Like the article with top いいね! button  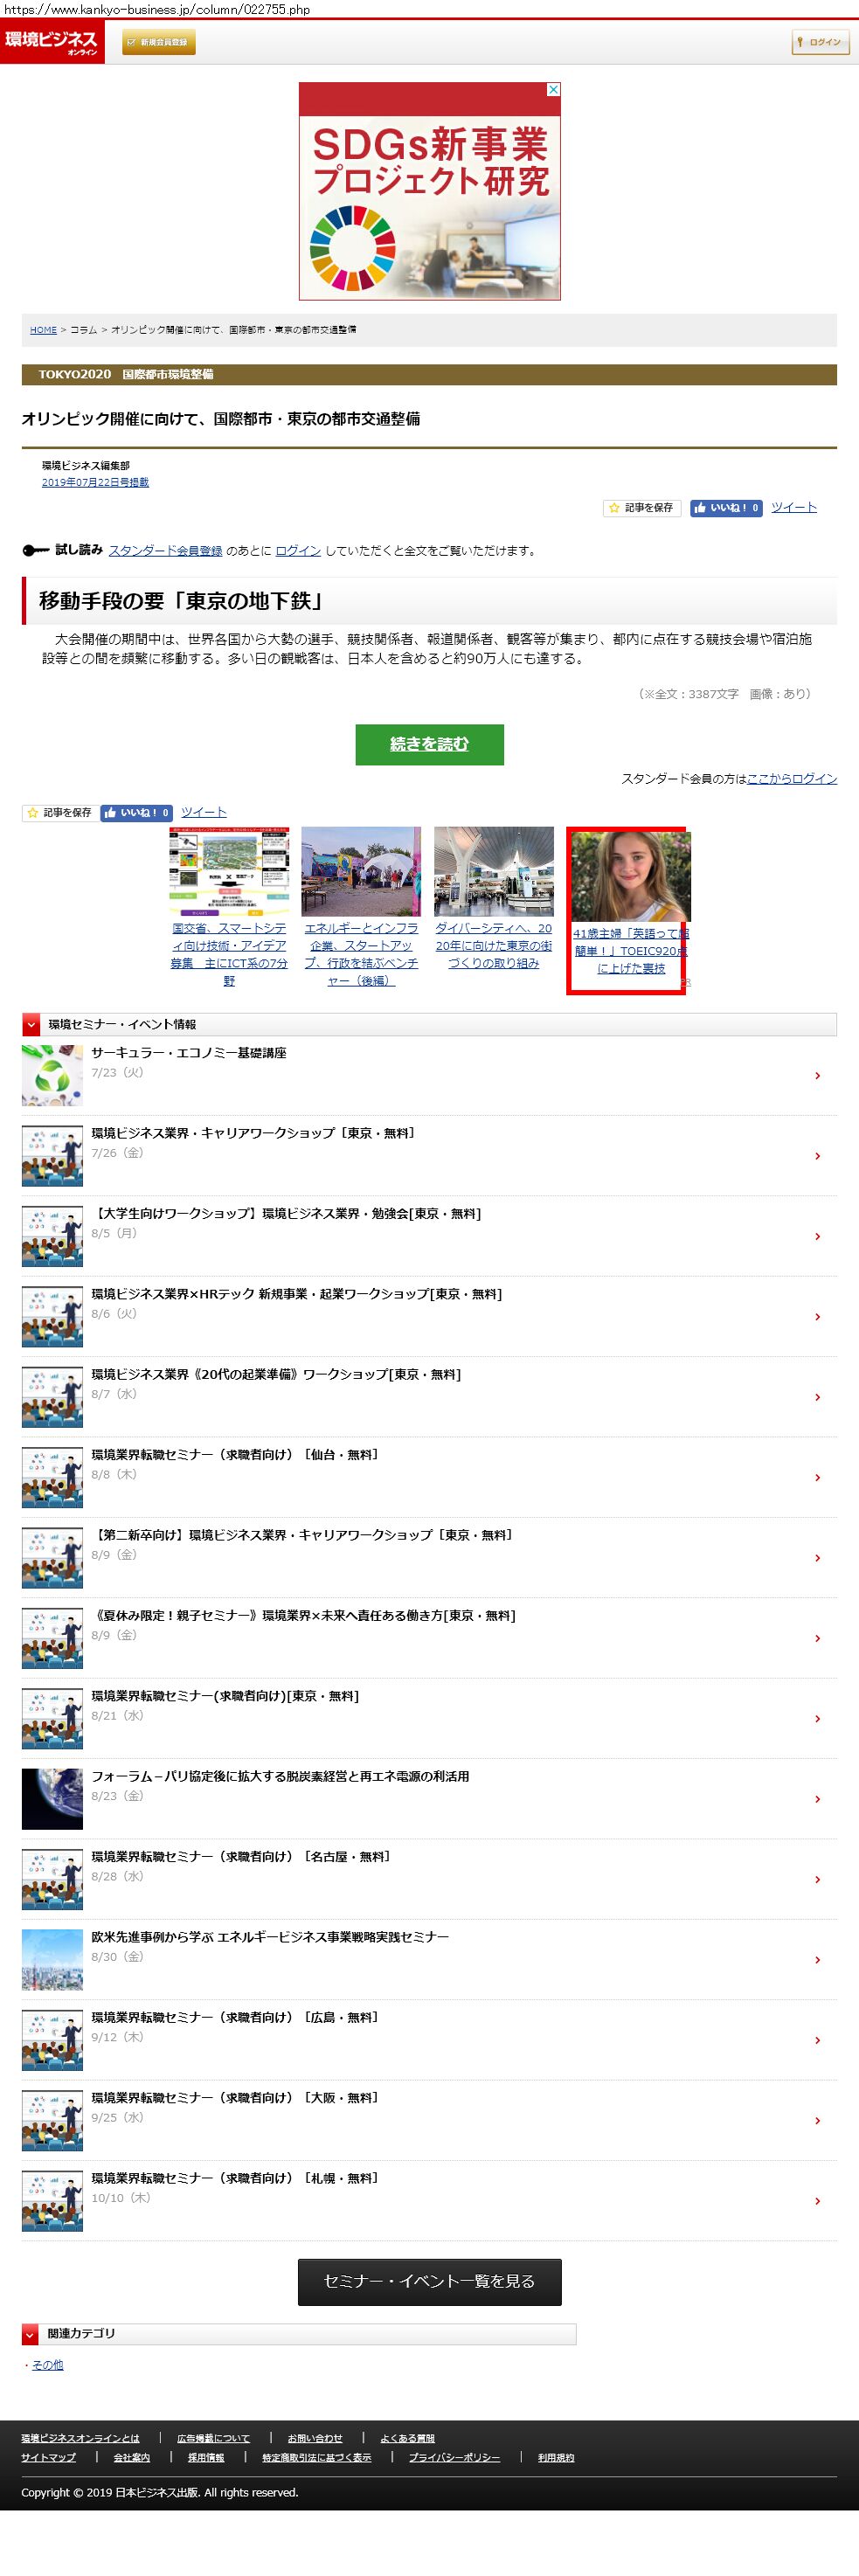click(726, 508)
